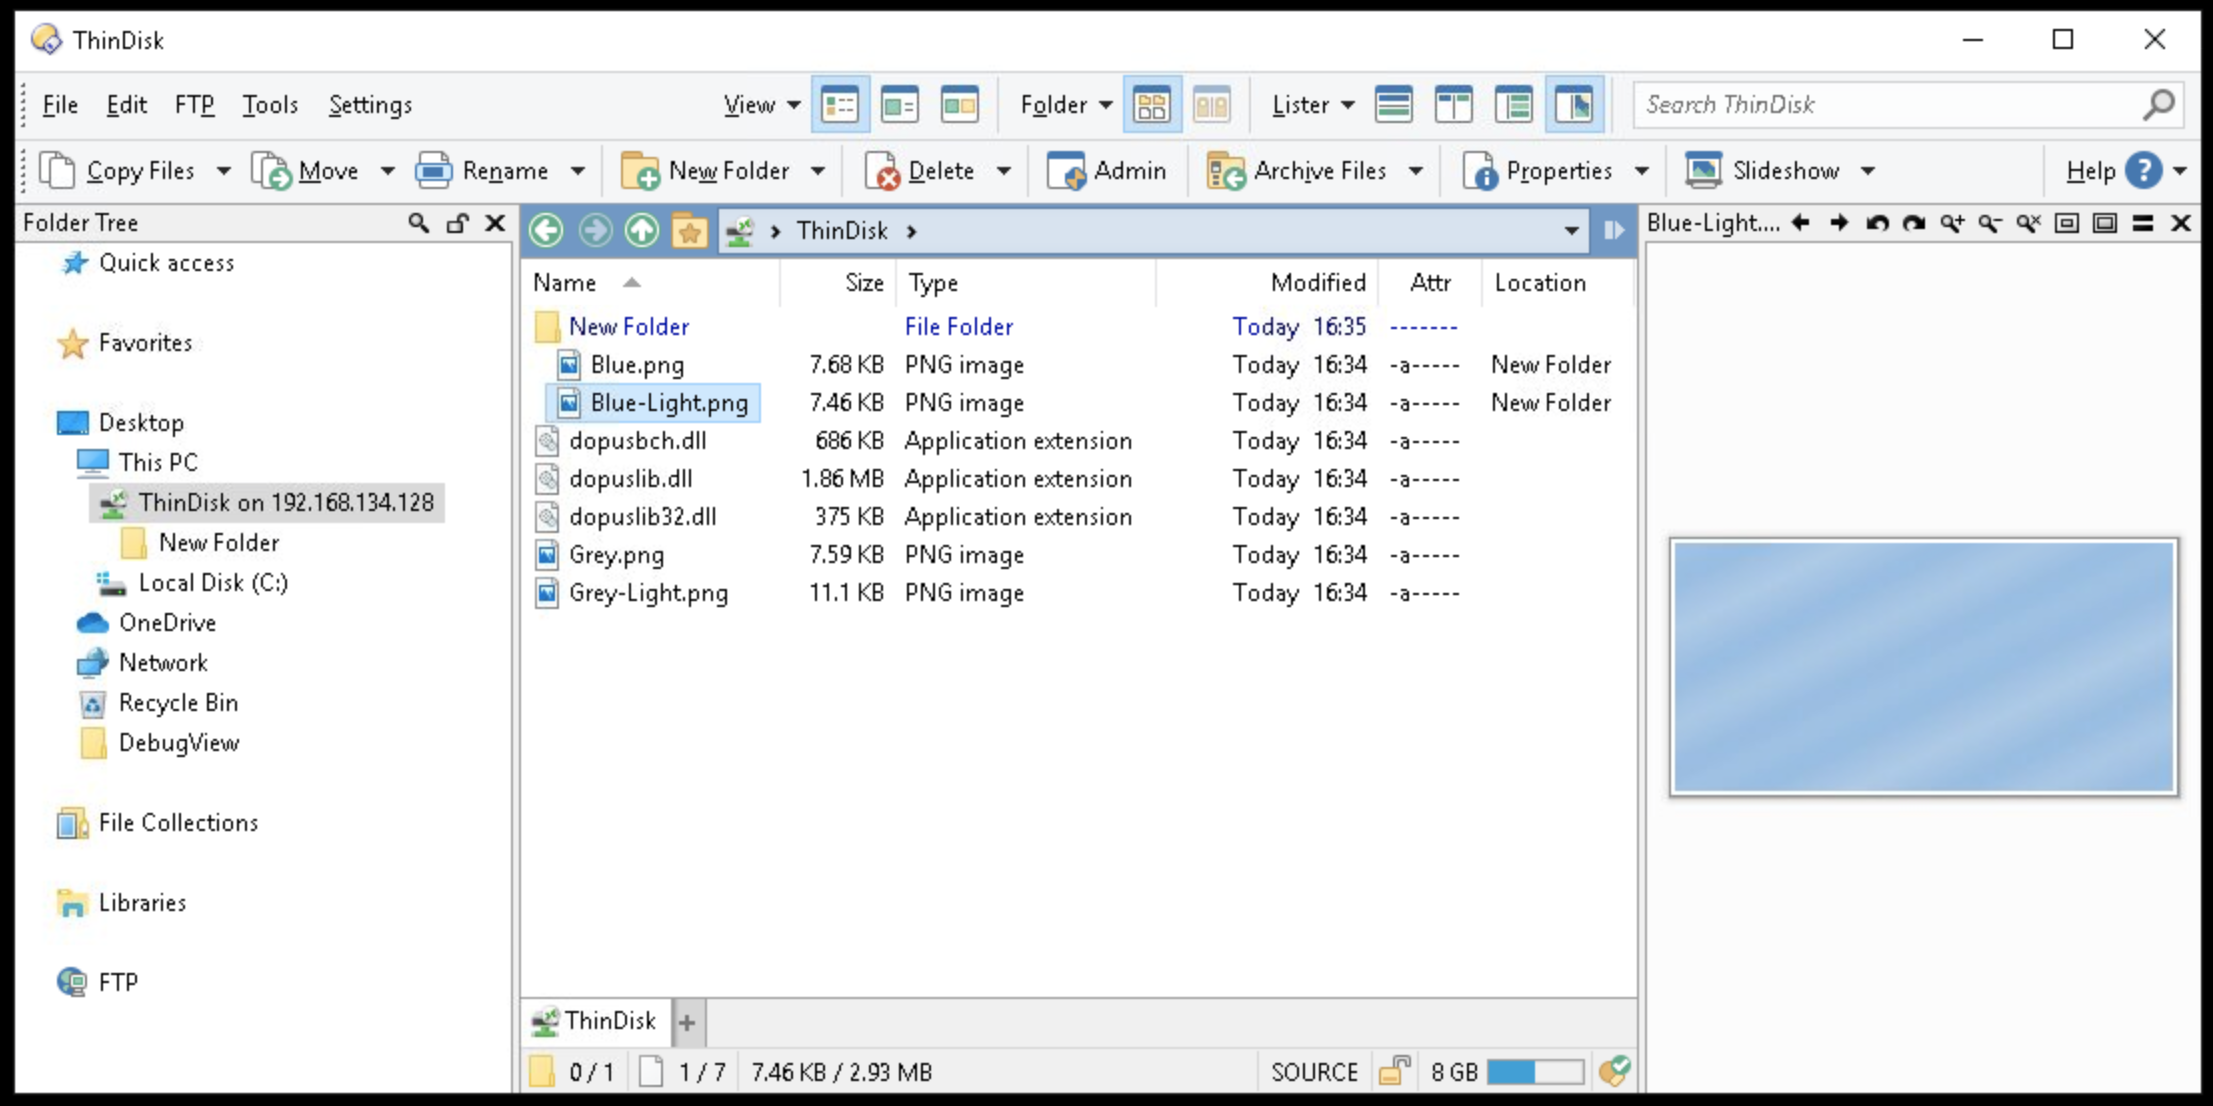Viewport: 2213px width, 1106px height.
Task: Close the viewer pane
Action: pos(2181,223)
